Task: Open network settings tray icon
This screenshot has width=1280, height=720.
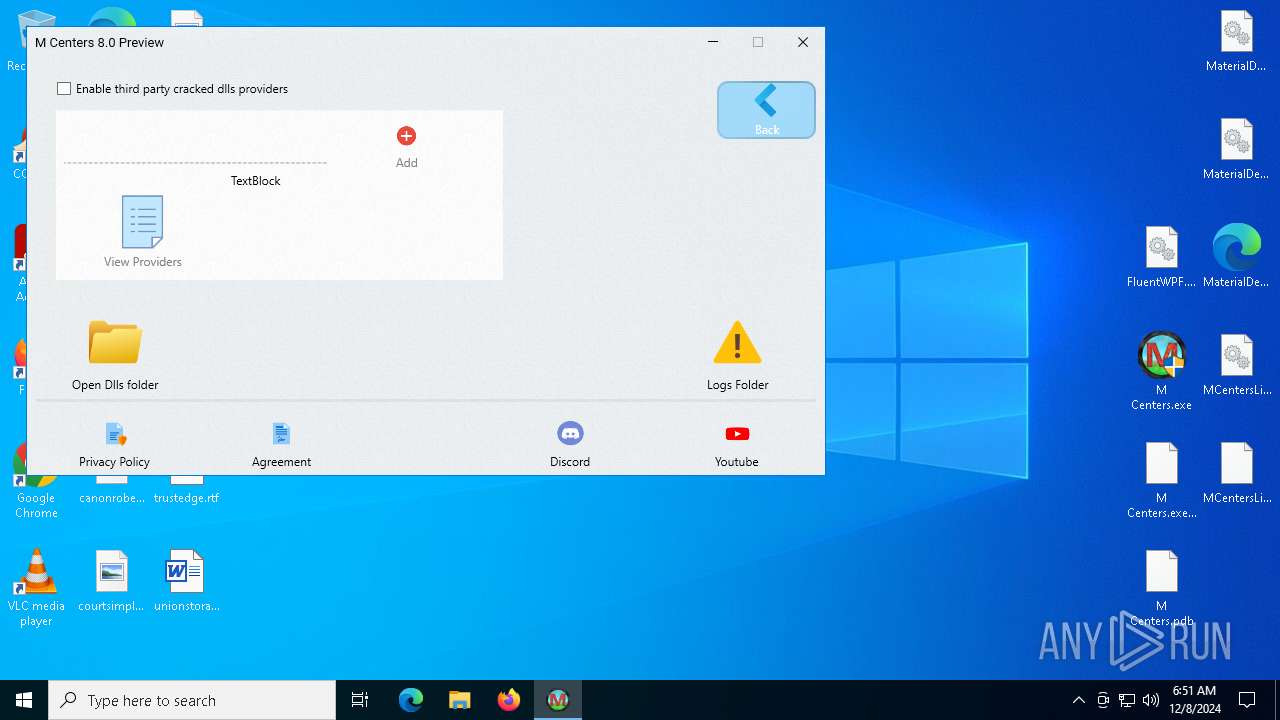Action: [1127, 700]
